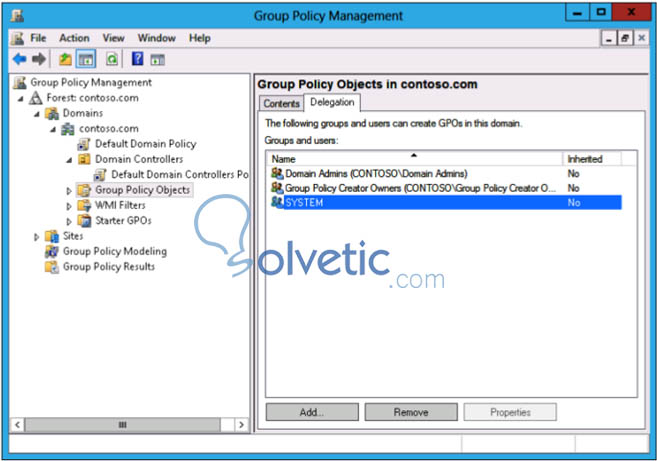Viewport: 657px width, 461px height.
Task: Click the contoso.com domain icon in the tree
Action: pos(68,129)
